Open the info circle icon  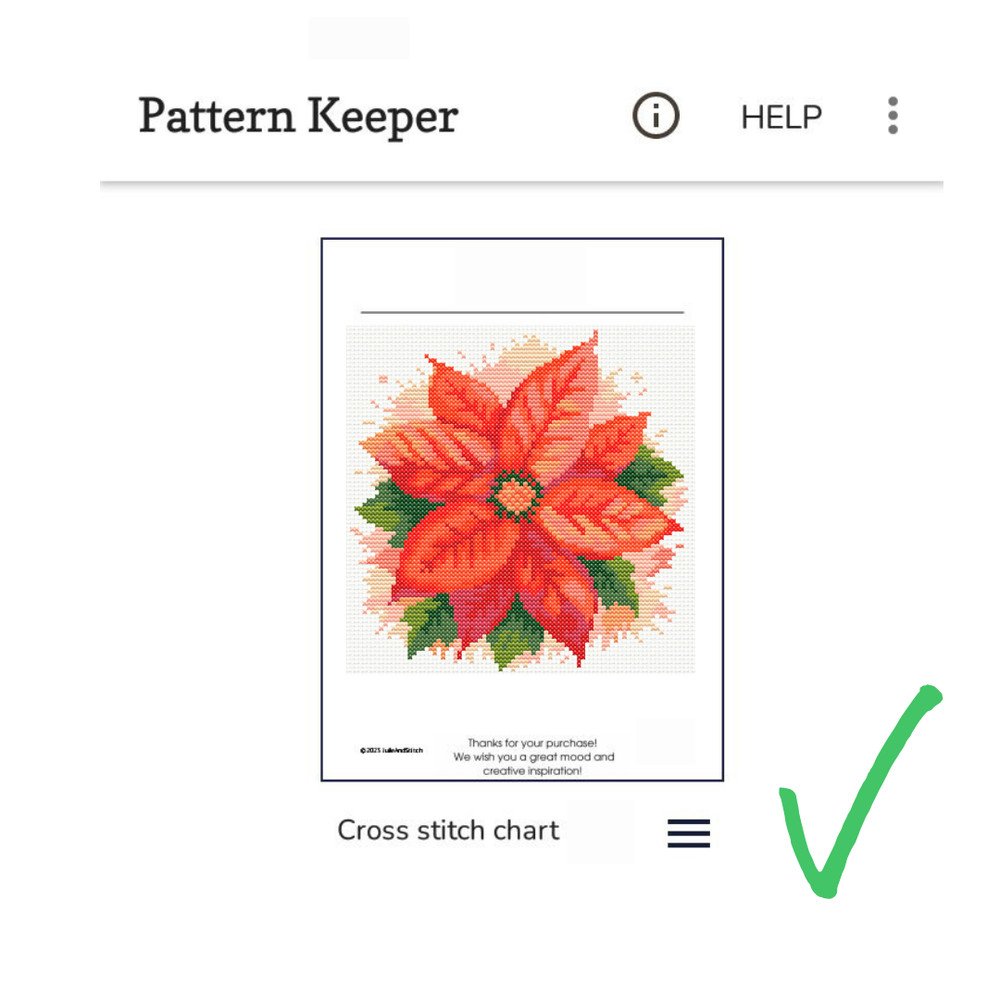[x=656, y=115]
